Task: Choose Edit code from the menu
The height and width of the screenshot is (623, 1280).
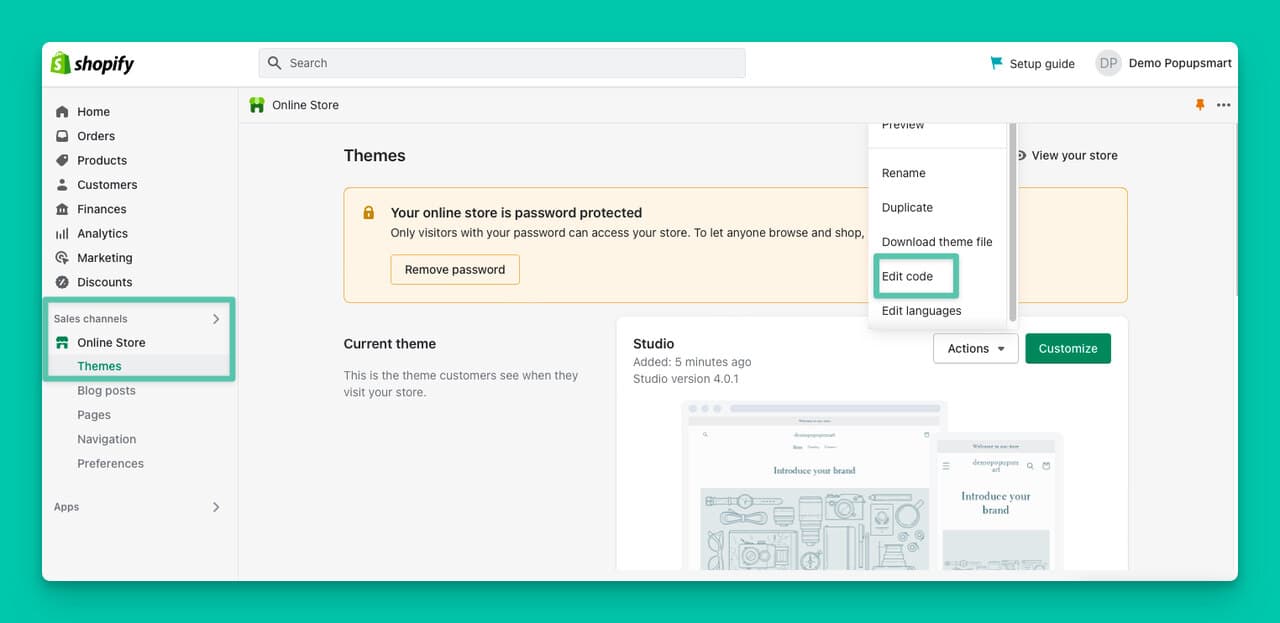Action: coord(907,276)
